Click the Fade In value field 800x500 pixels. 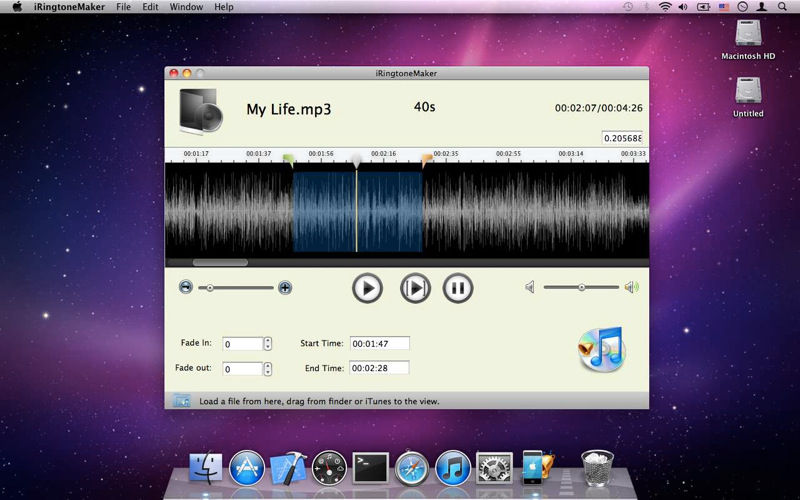click(x=243, y=344)
